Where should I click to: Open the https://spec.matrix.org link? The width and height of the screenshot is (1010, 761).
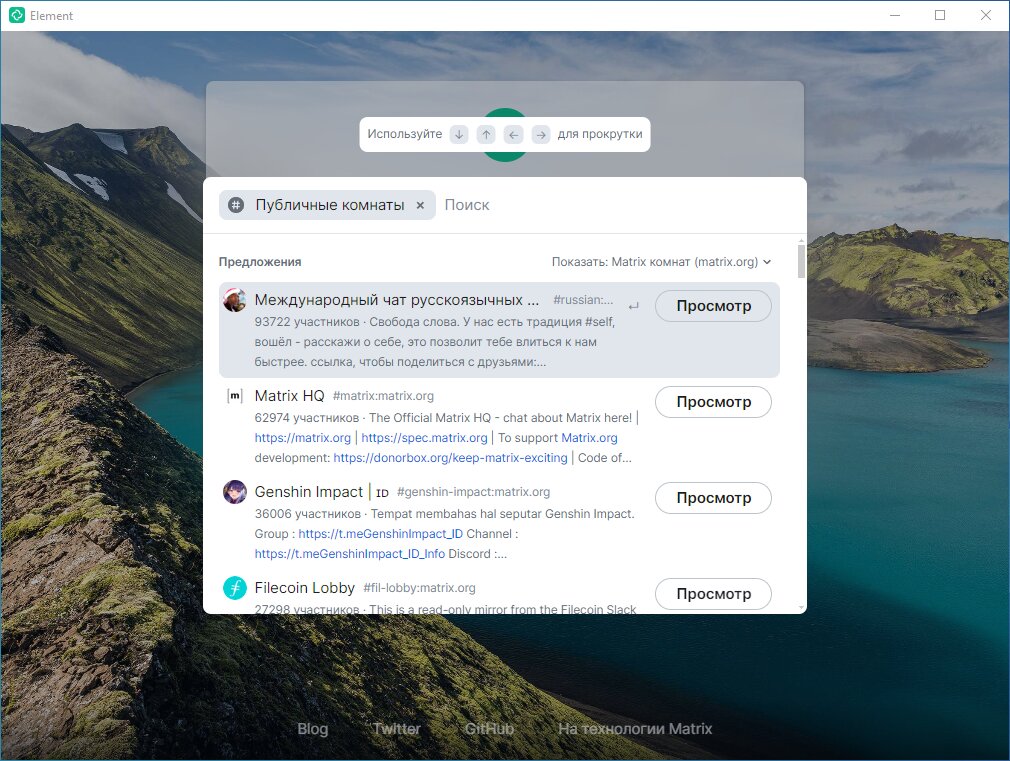pos(424,438)
